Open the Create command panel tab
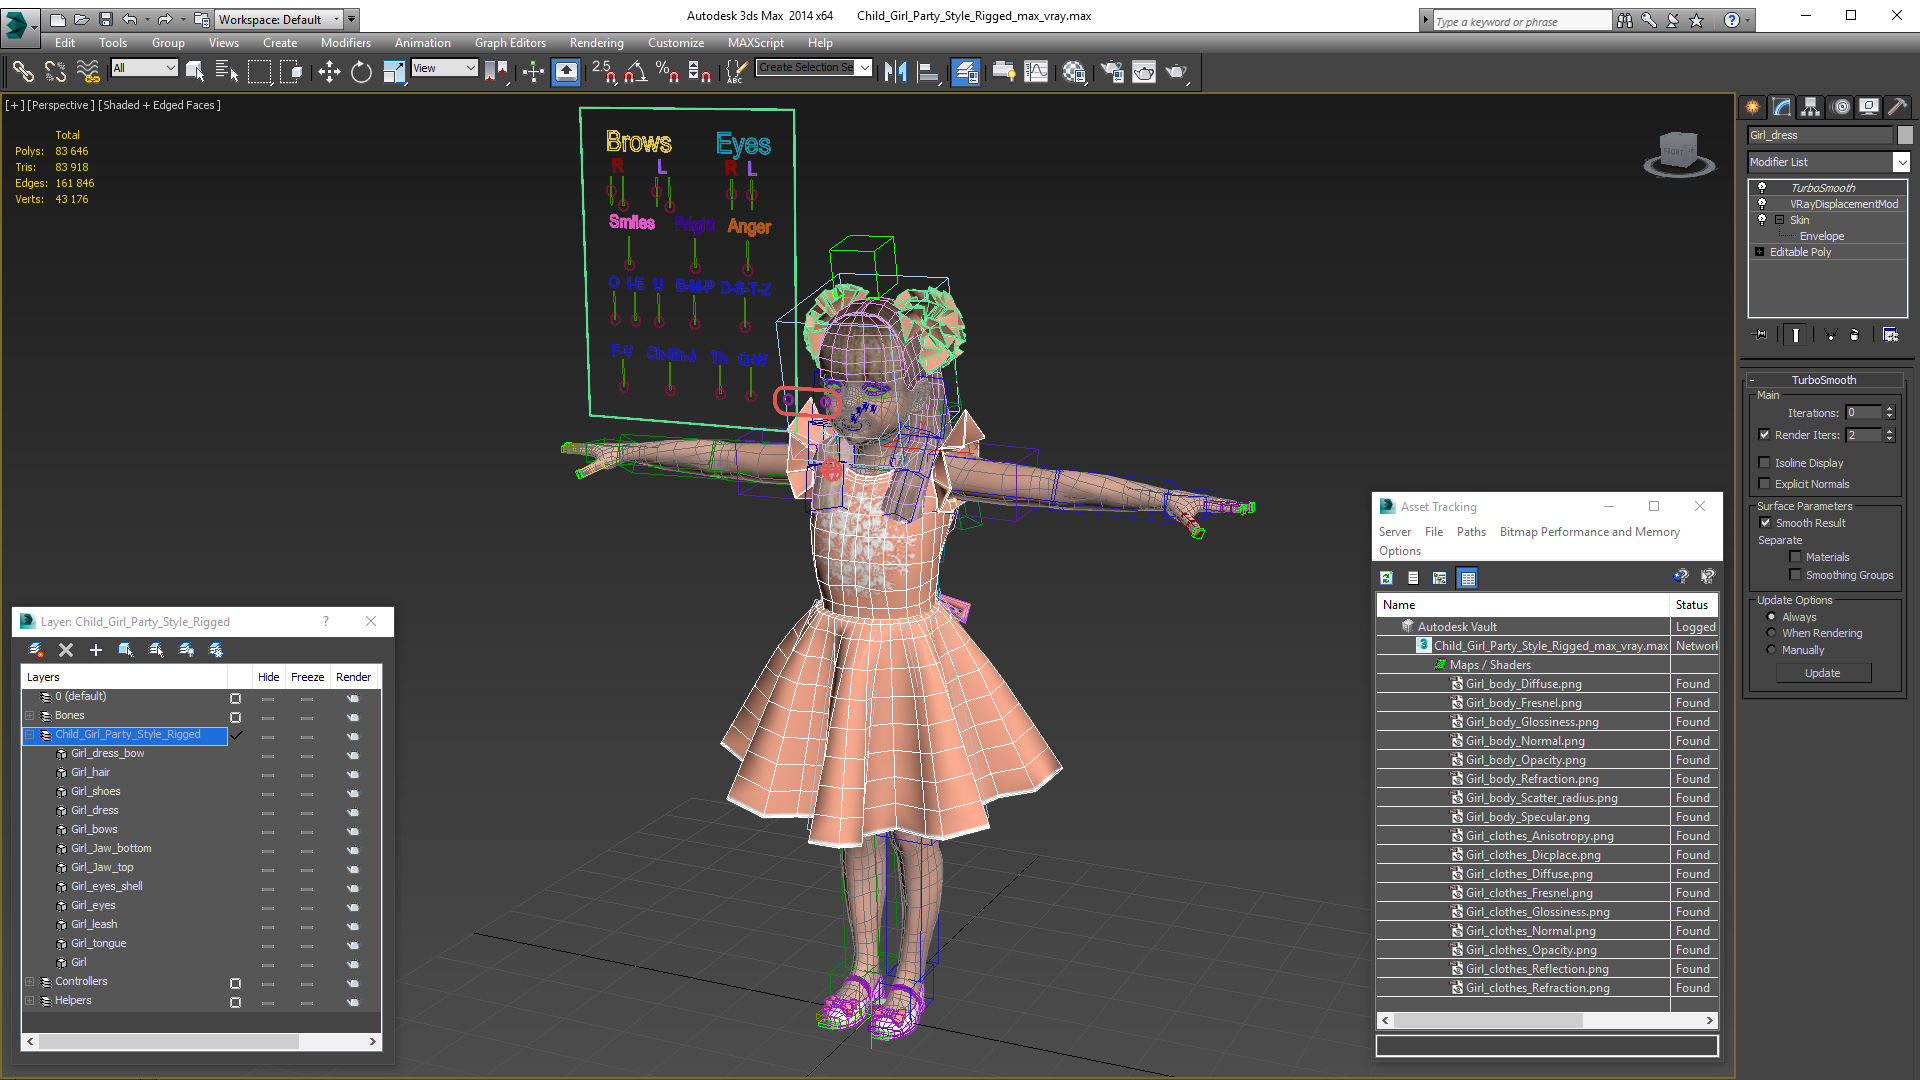This screenshot has width=1920, height=1080. click(1753, 107)
